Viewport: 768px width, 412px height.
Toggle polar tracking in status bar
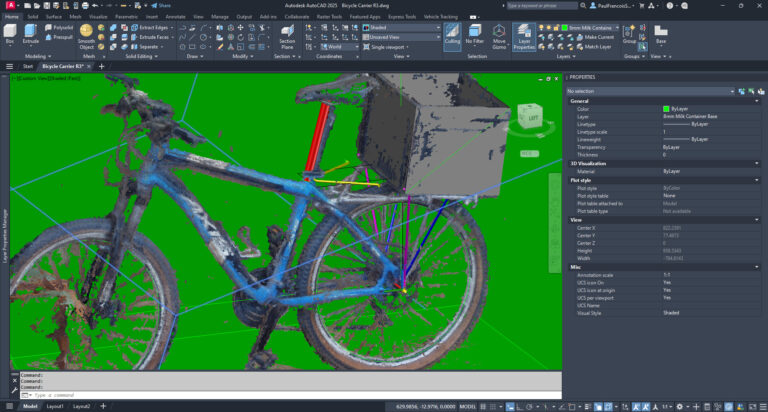(529, 407)
